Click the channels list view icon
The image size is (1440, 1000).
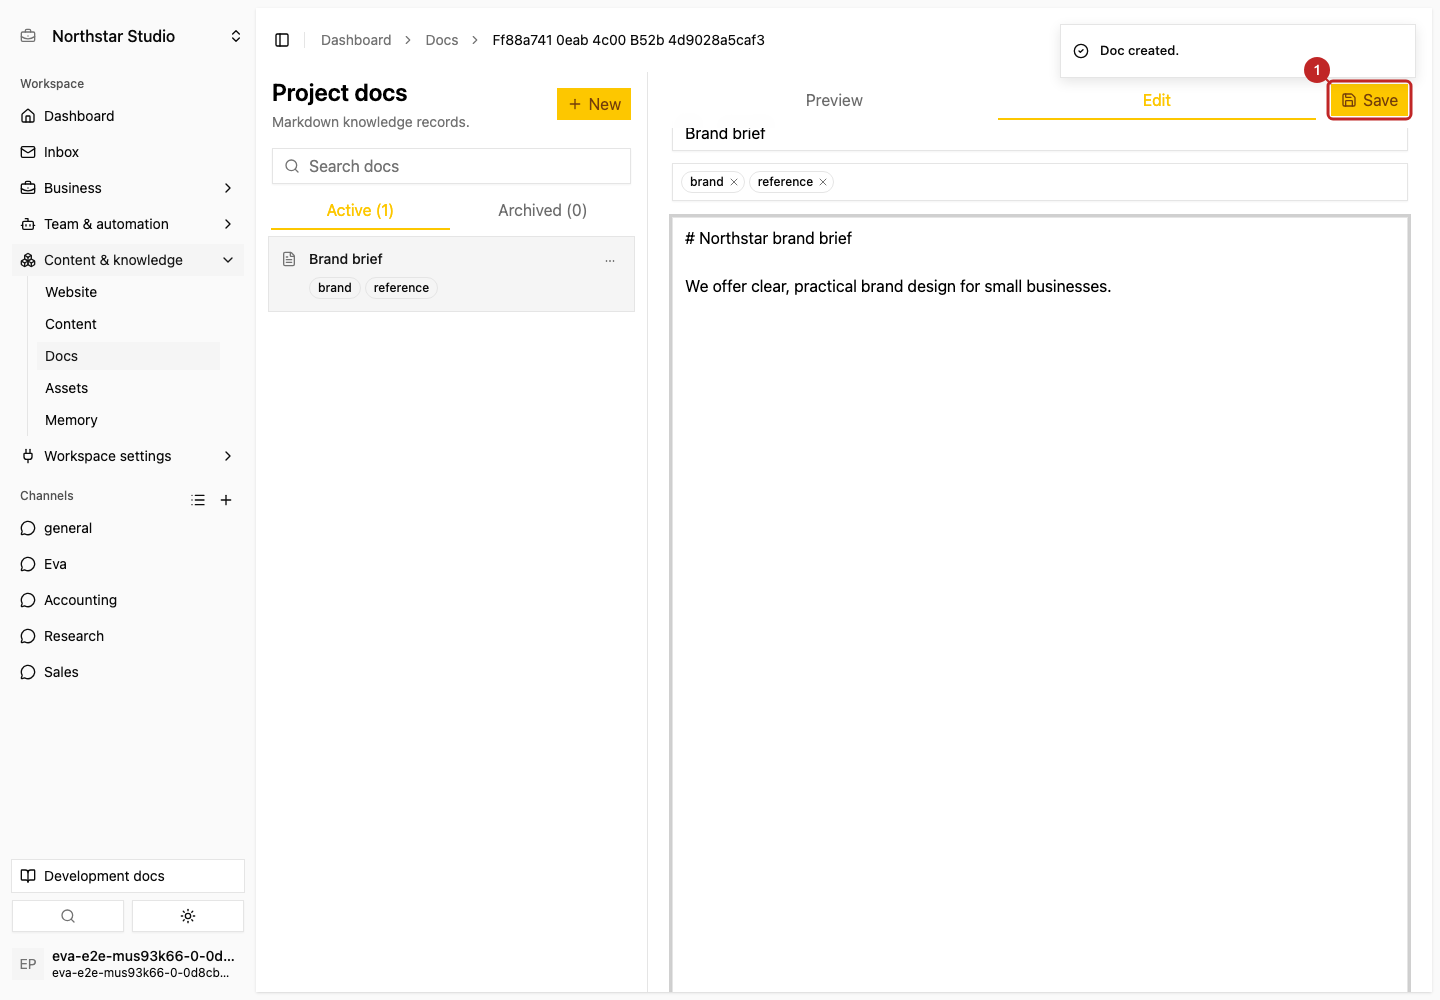tap(198, 500)
